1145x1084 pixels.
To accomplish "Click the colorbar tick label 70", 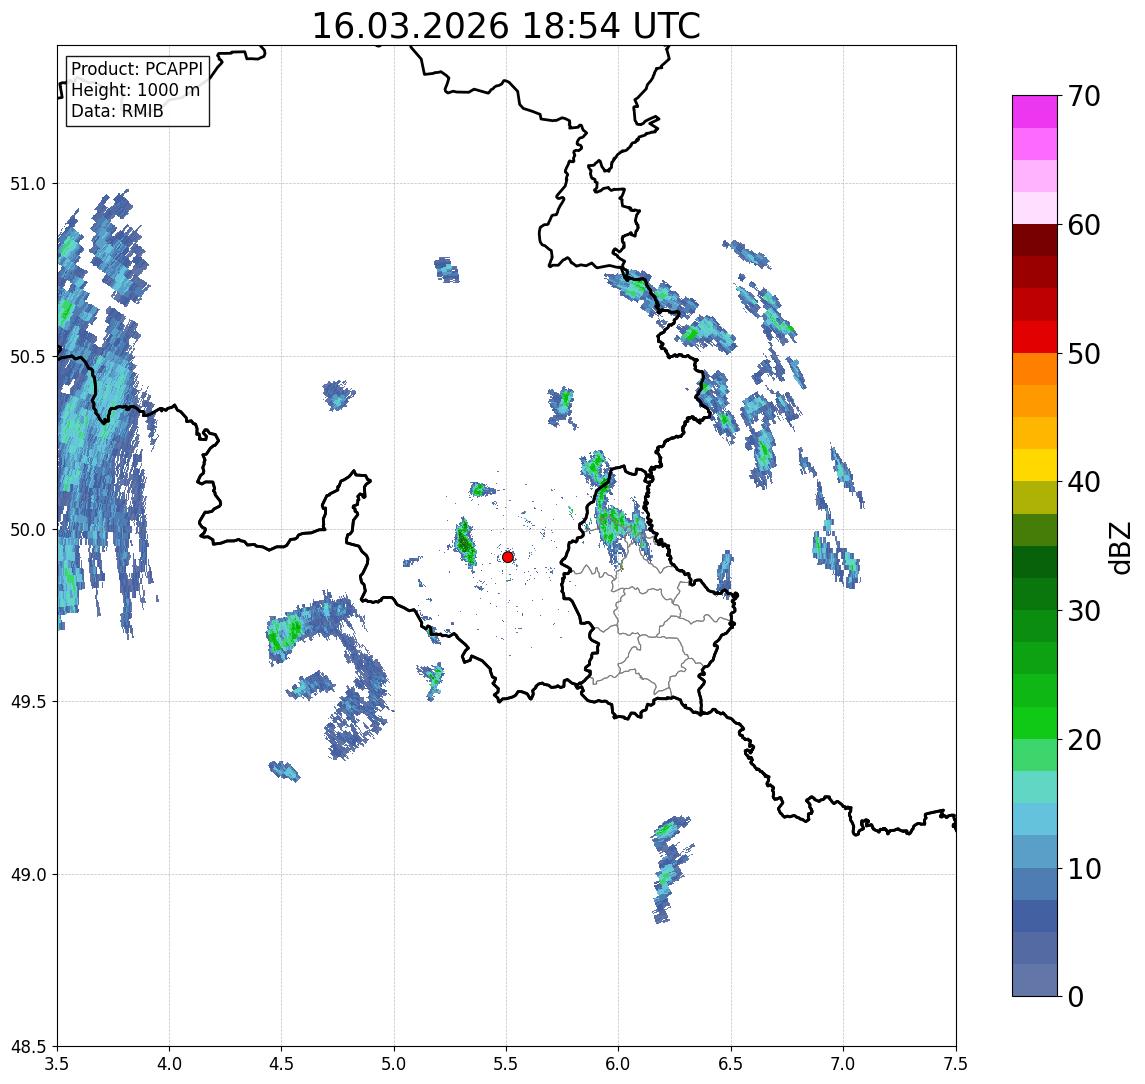I will pyautogui.click(x=1084, y=96).
